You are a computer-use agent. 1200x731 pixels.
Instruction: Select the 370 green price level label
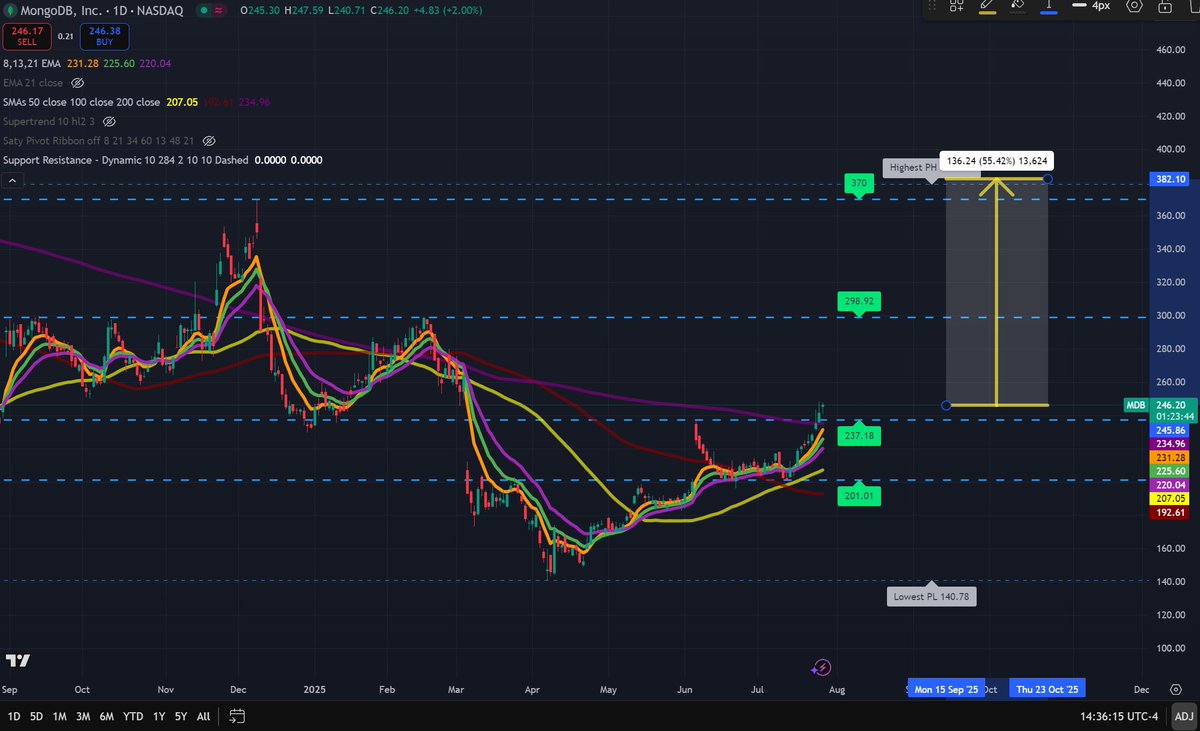click(859, 184)
